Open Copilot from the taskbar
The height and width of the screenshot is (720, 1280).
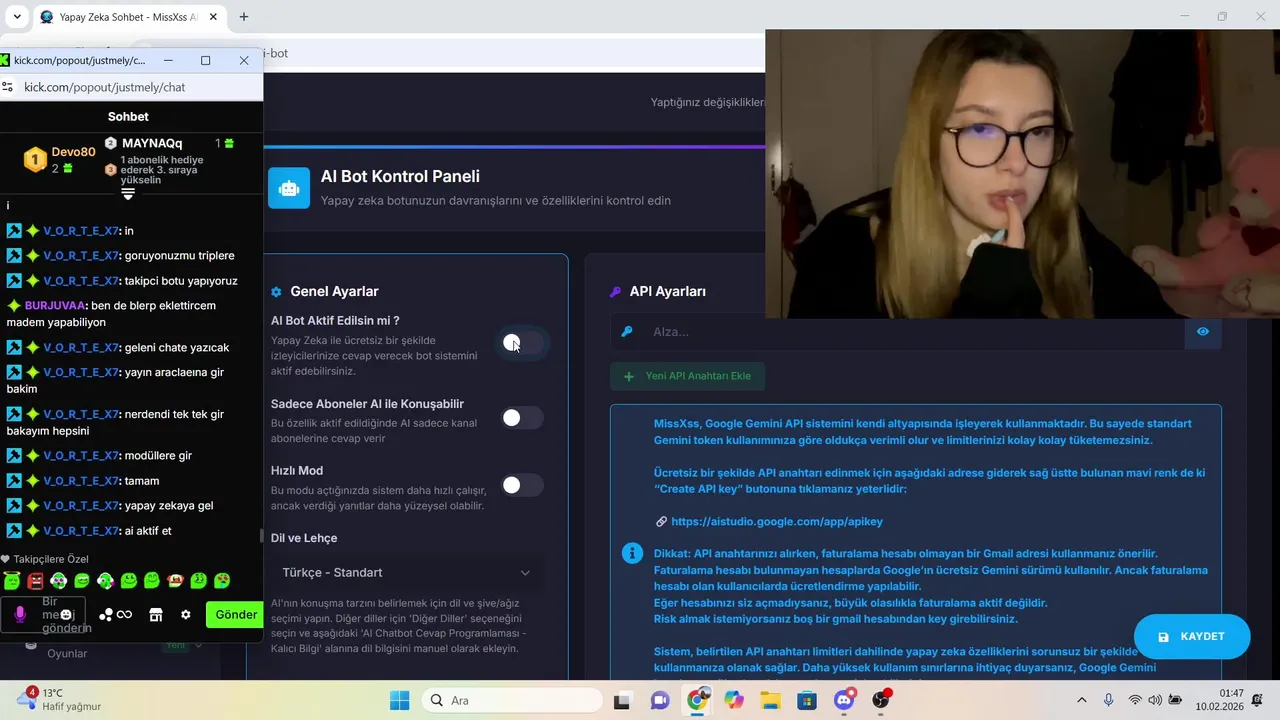734,700
